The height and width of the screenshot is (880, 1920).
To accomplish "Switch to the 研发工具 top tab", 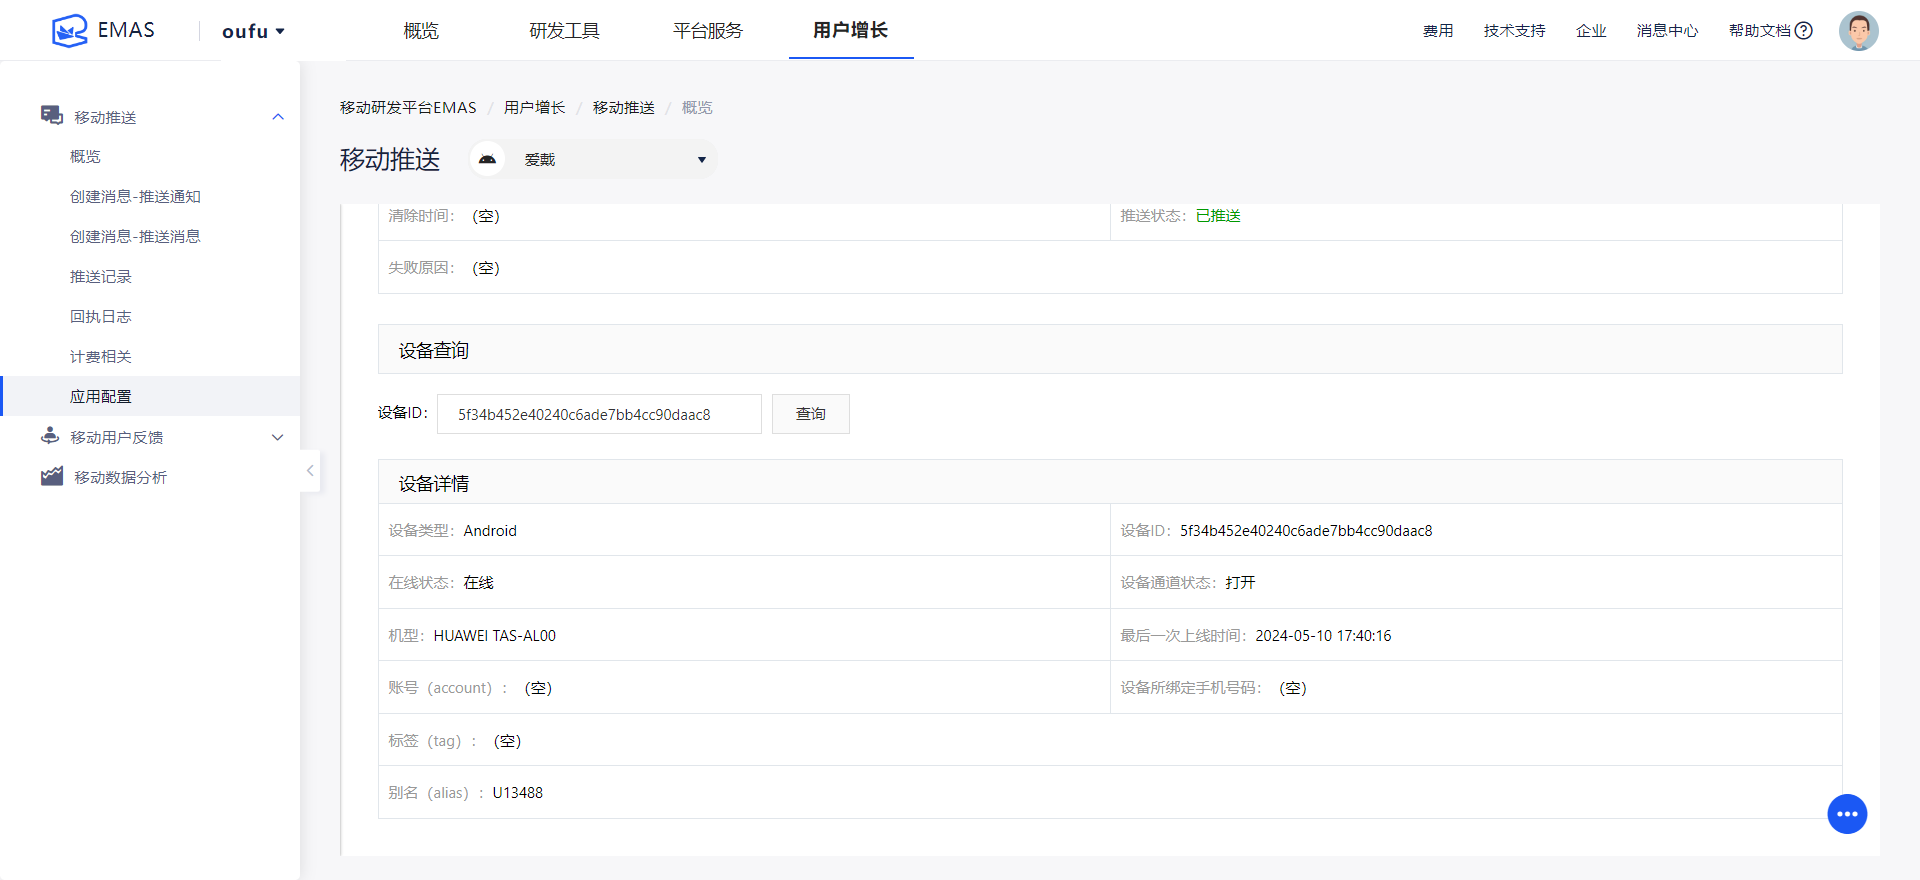I will (564, 31).
